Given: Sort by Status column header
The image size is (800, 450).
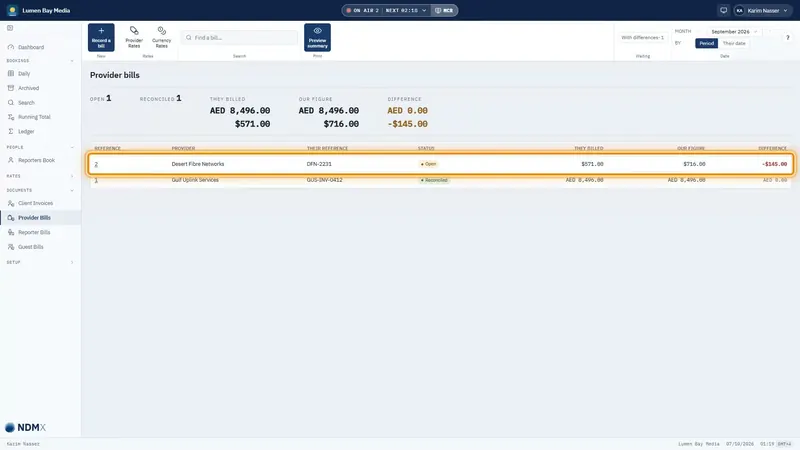Looking at the screenshot, I should [426, 148].
